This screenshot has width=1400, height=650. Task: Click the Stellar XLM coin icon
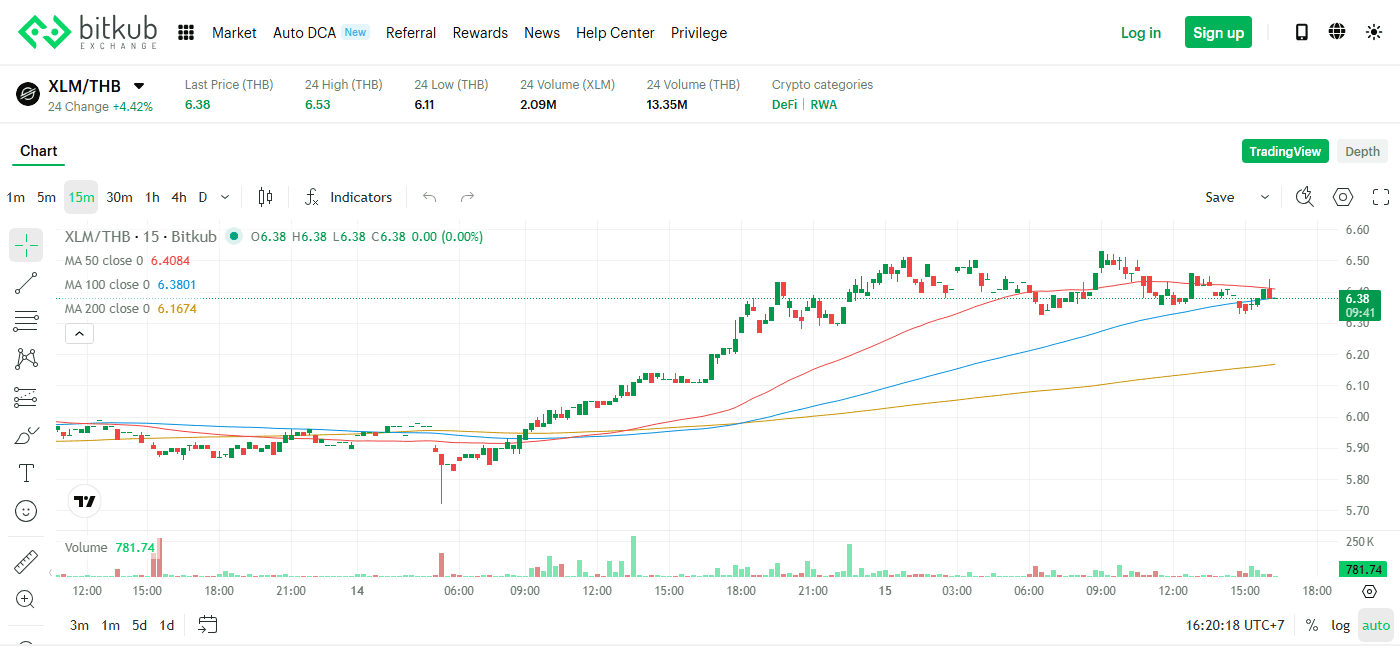click(28, 95)
